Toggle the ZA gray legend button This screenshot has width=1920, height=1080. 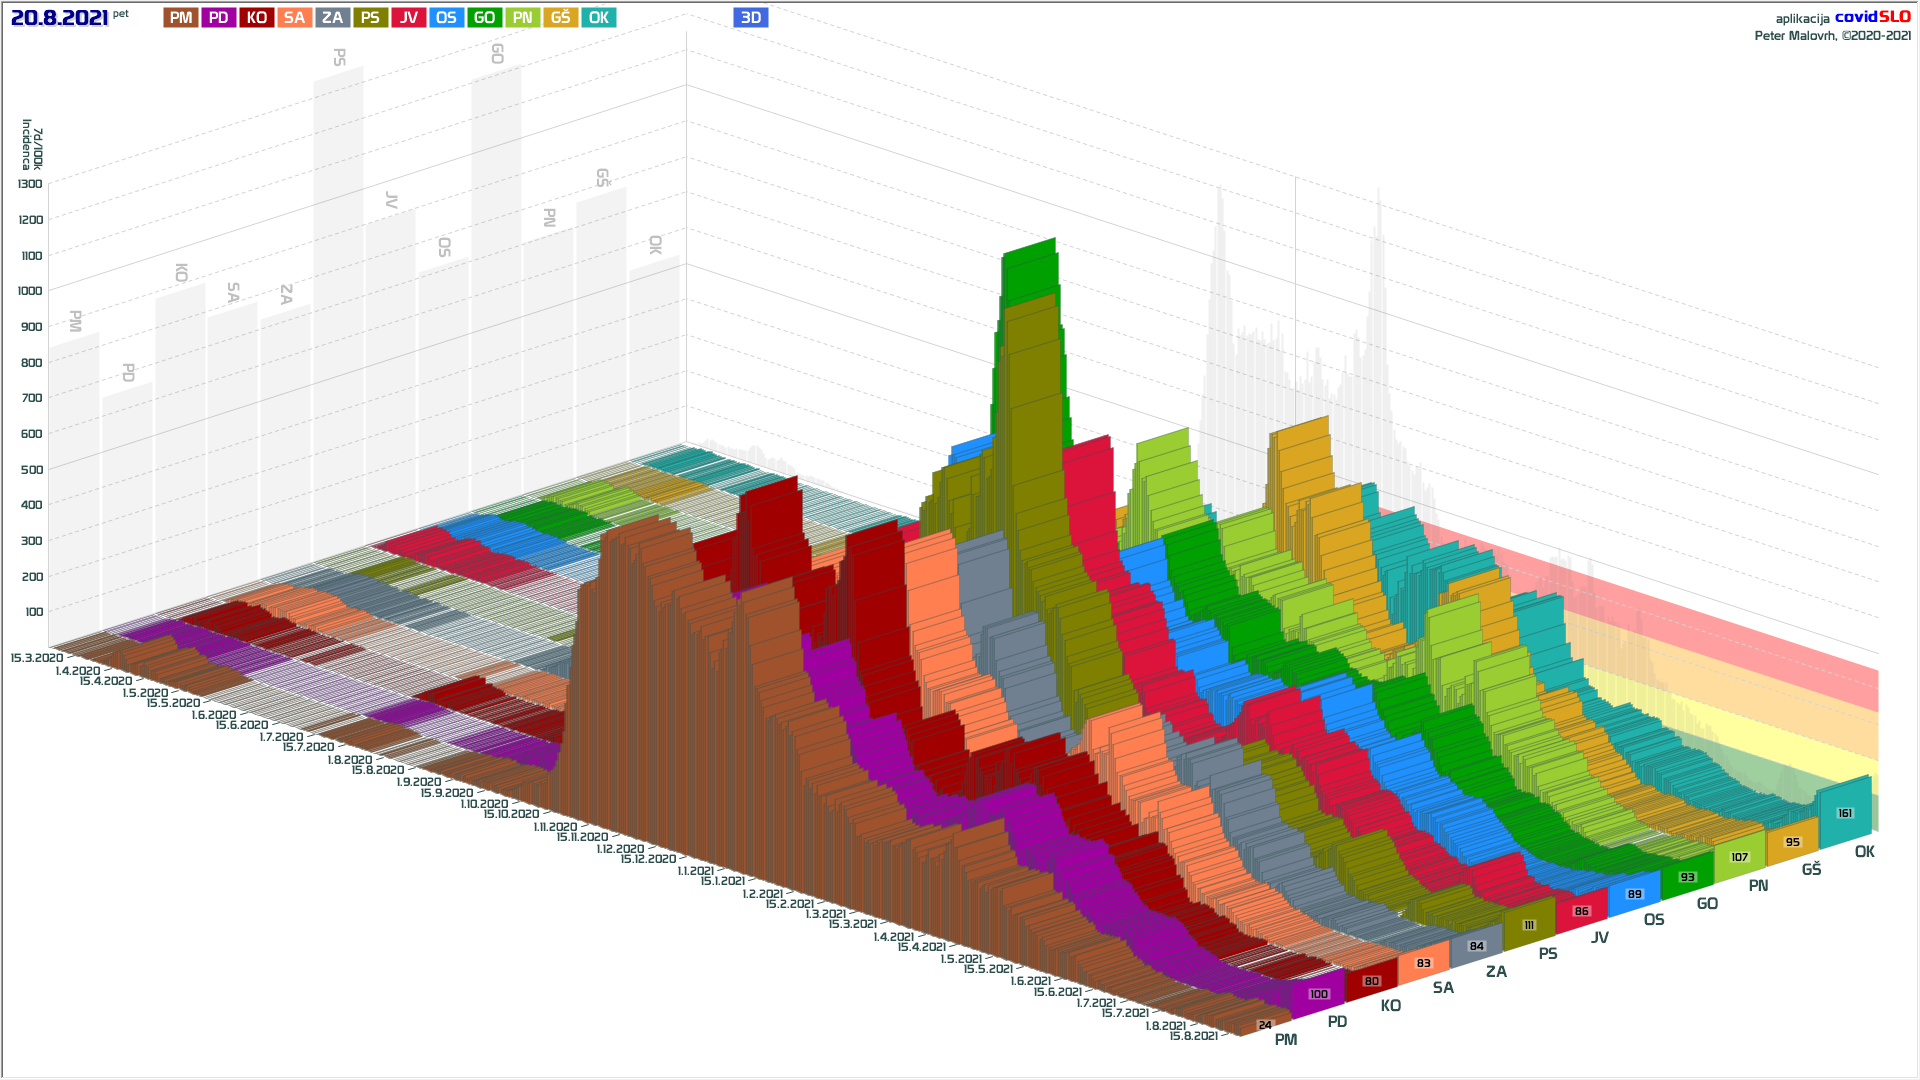(x=332, y=18)
